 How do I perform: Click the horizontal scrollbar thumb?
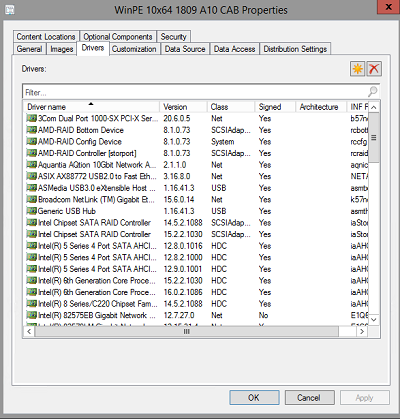(x=187, y=332)
